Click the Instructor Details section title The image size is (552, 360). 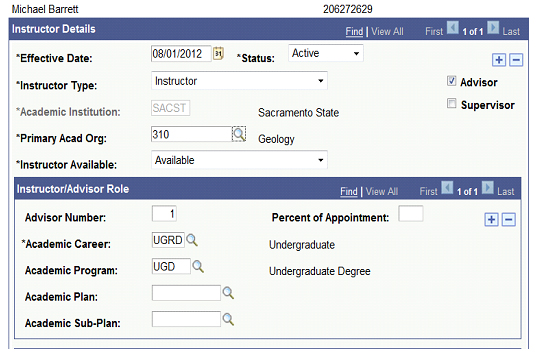(54, 29)
